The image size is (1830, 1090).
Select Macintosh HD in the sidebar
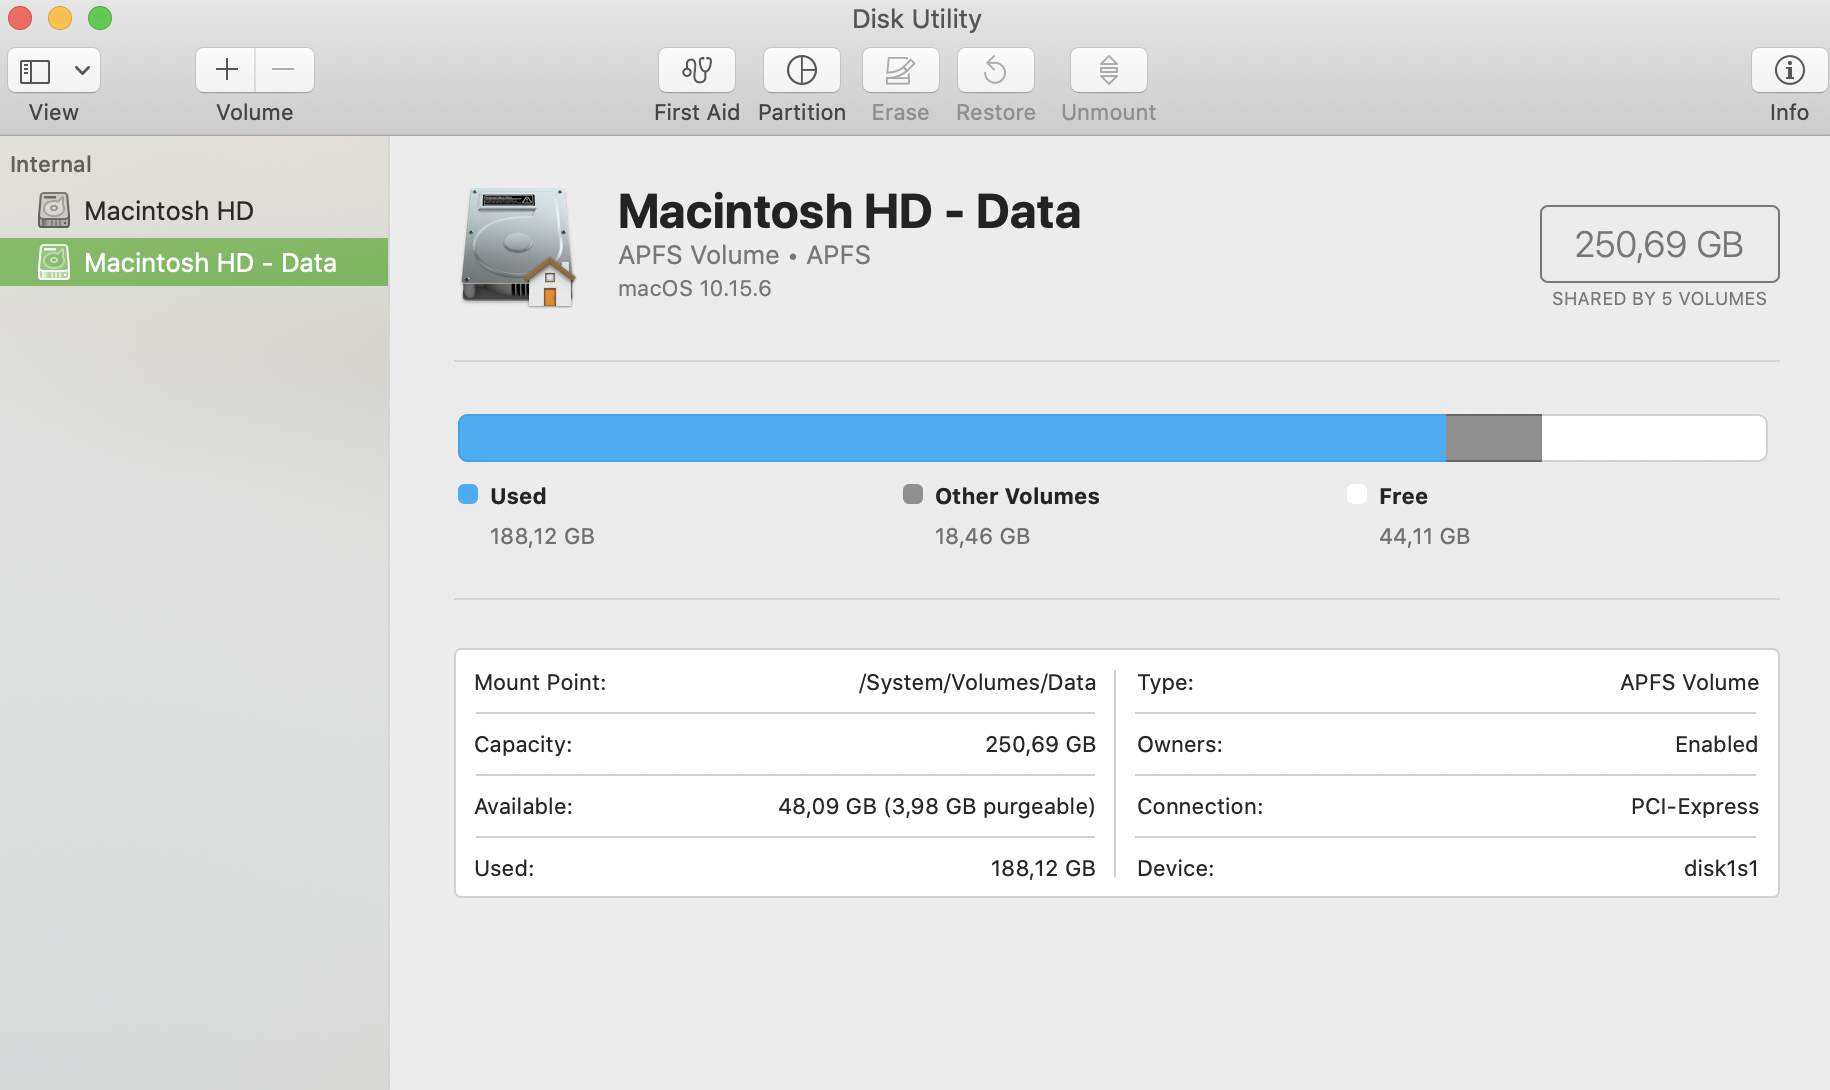tap(168, 211)
